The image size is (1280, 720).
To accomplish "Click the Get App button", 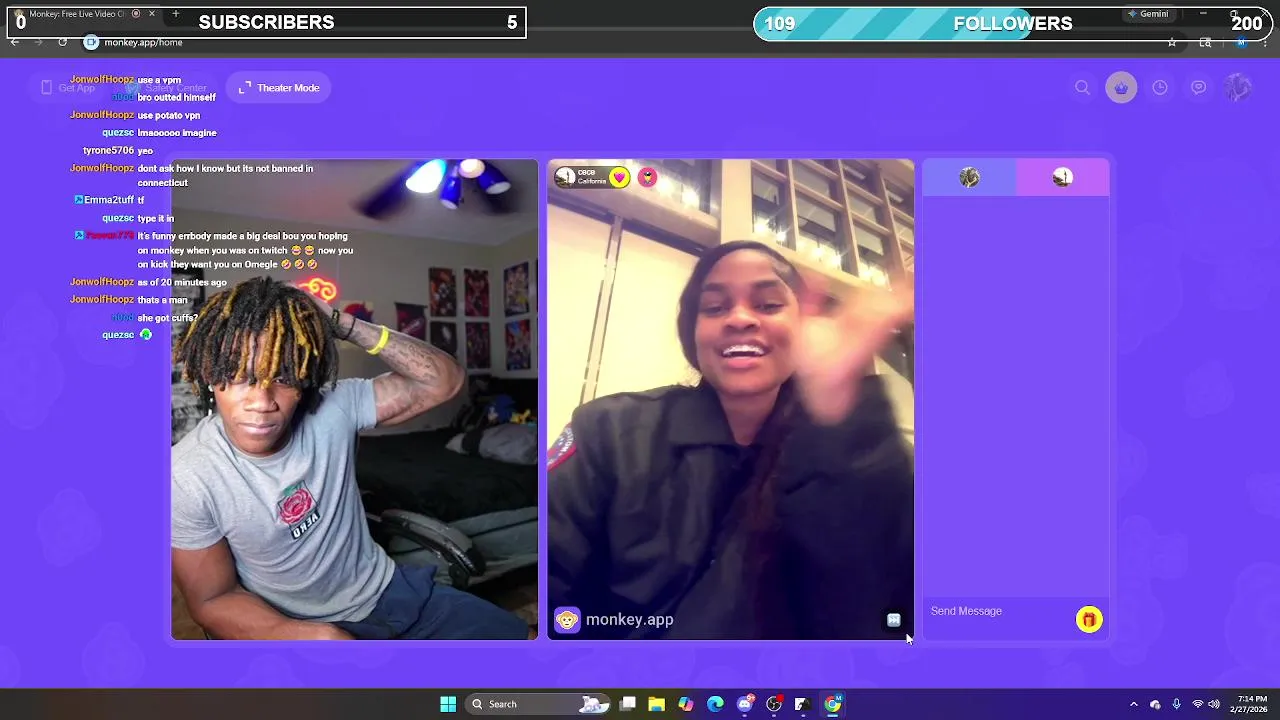I will (x=67, y=88).
